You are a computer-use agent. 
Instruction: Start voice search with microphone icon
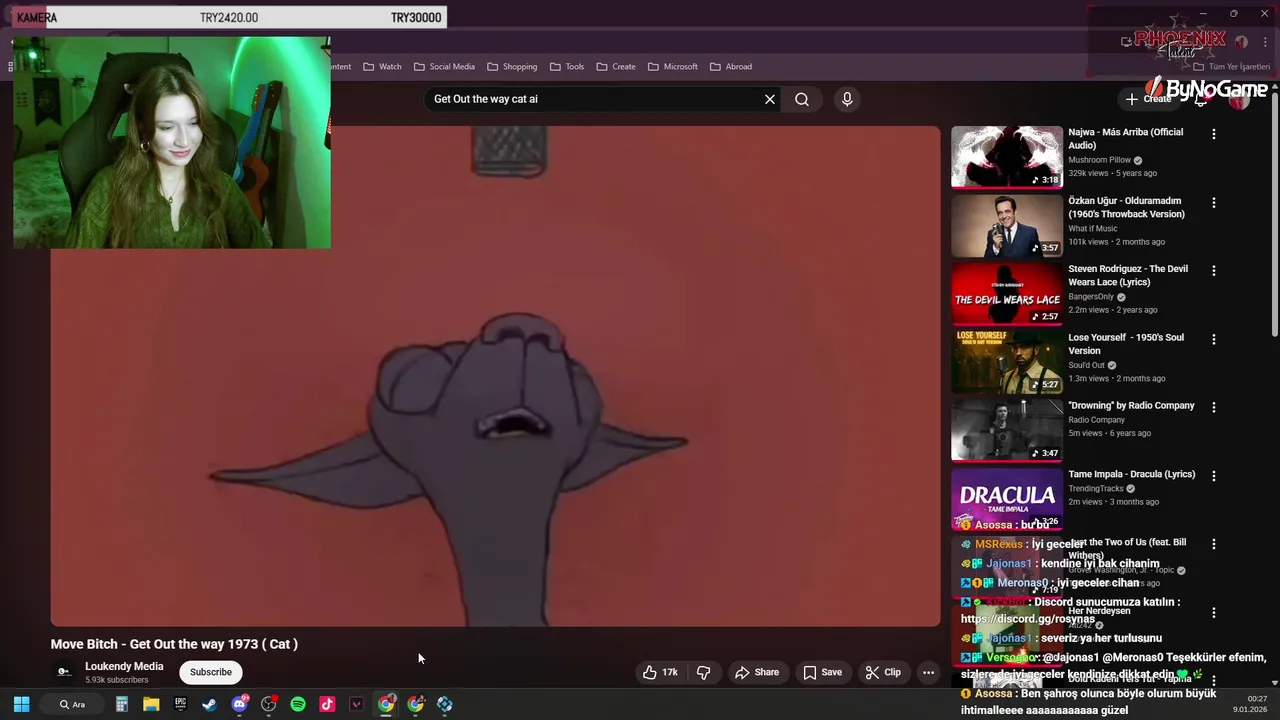(x=847, y=99)
